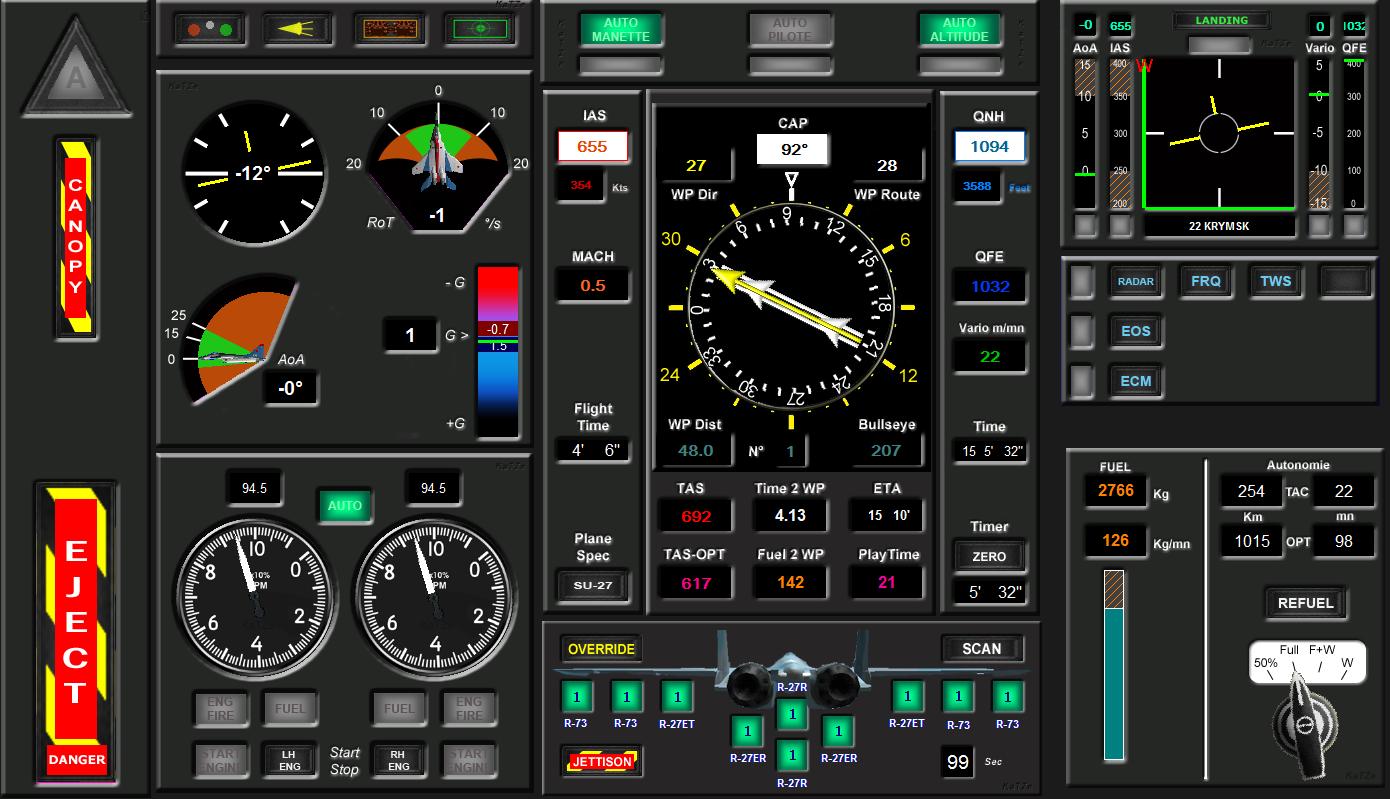Select the center R-27R pylon indicator
The image size is (1390, 799).
(792, 715)
